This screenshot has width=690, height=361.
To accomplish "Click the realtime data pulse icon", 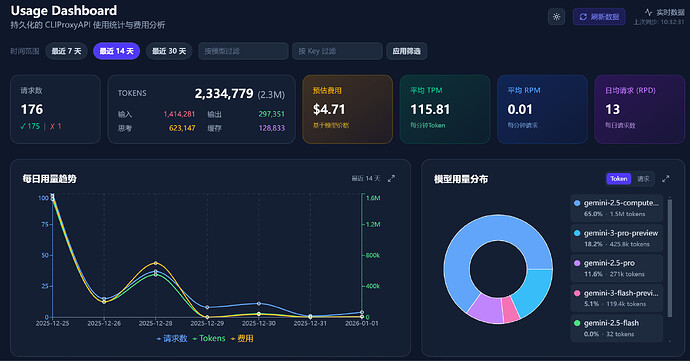I will coord(648,12).
